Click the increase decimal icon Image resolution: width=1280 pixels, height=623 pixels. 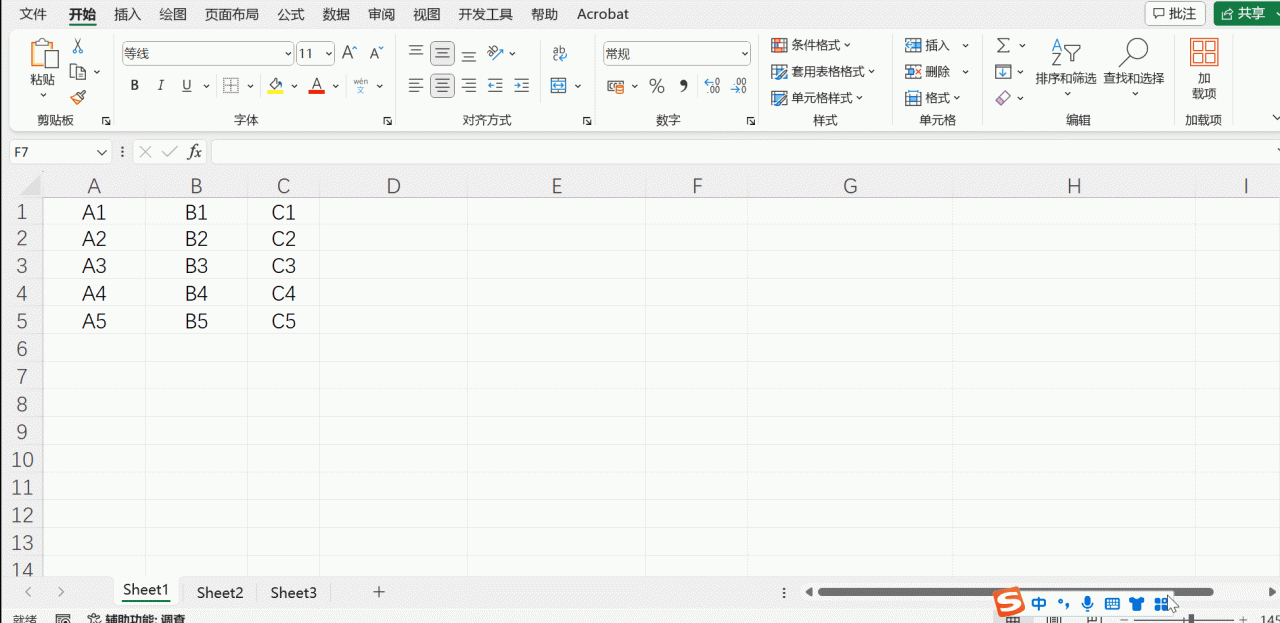(x=712, y=87)
